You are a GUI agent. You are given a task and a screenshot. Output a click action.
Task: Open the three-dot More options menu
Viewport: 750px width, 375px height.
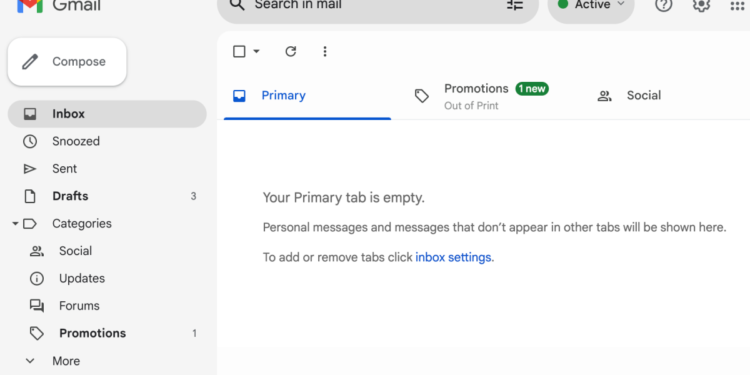[x=325, y=51]
